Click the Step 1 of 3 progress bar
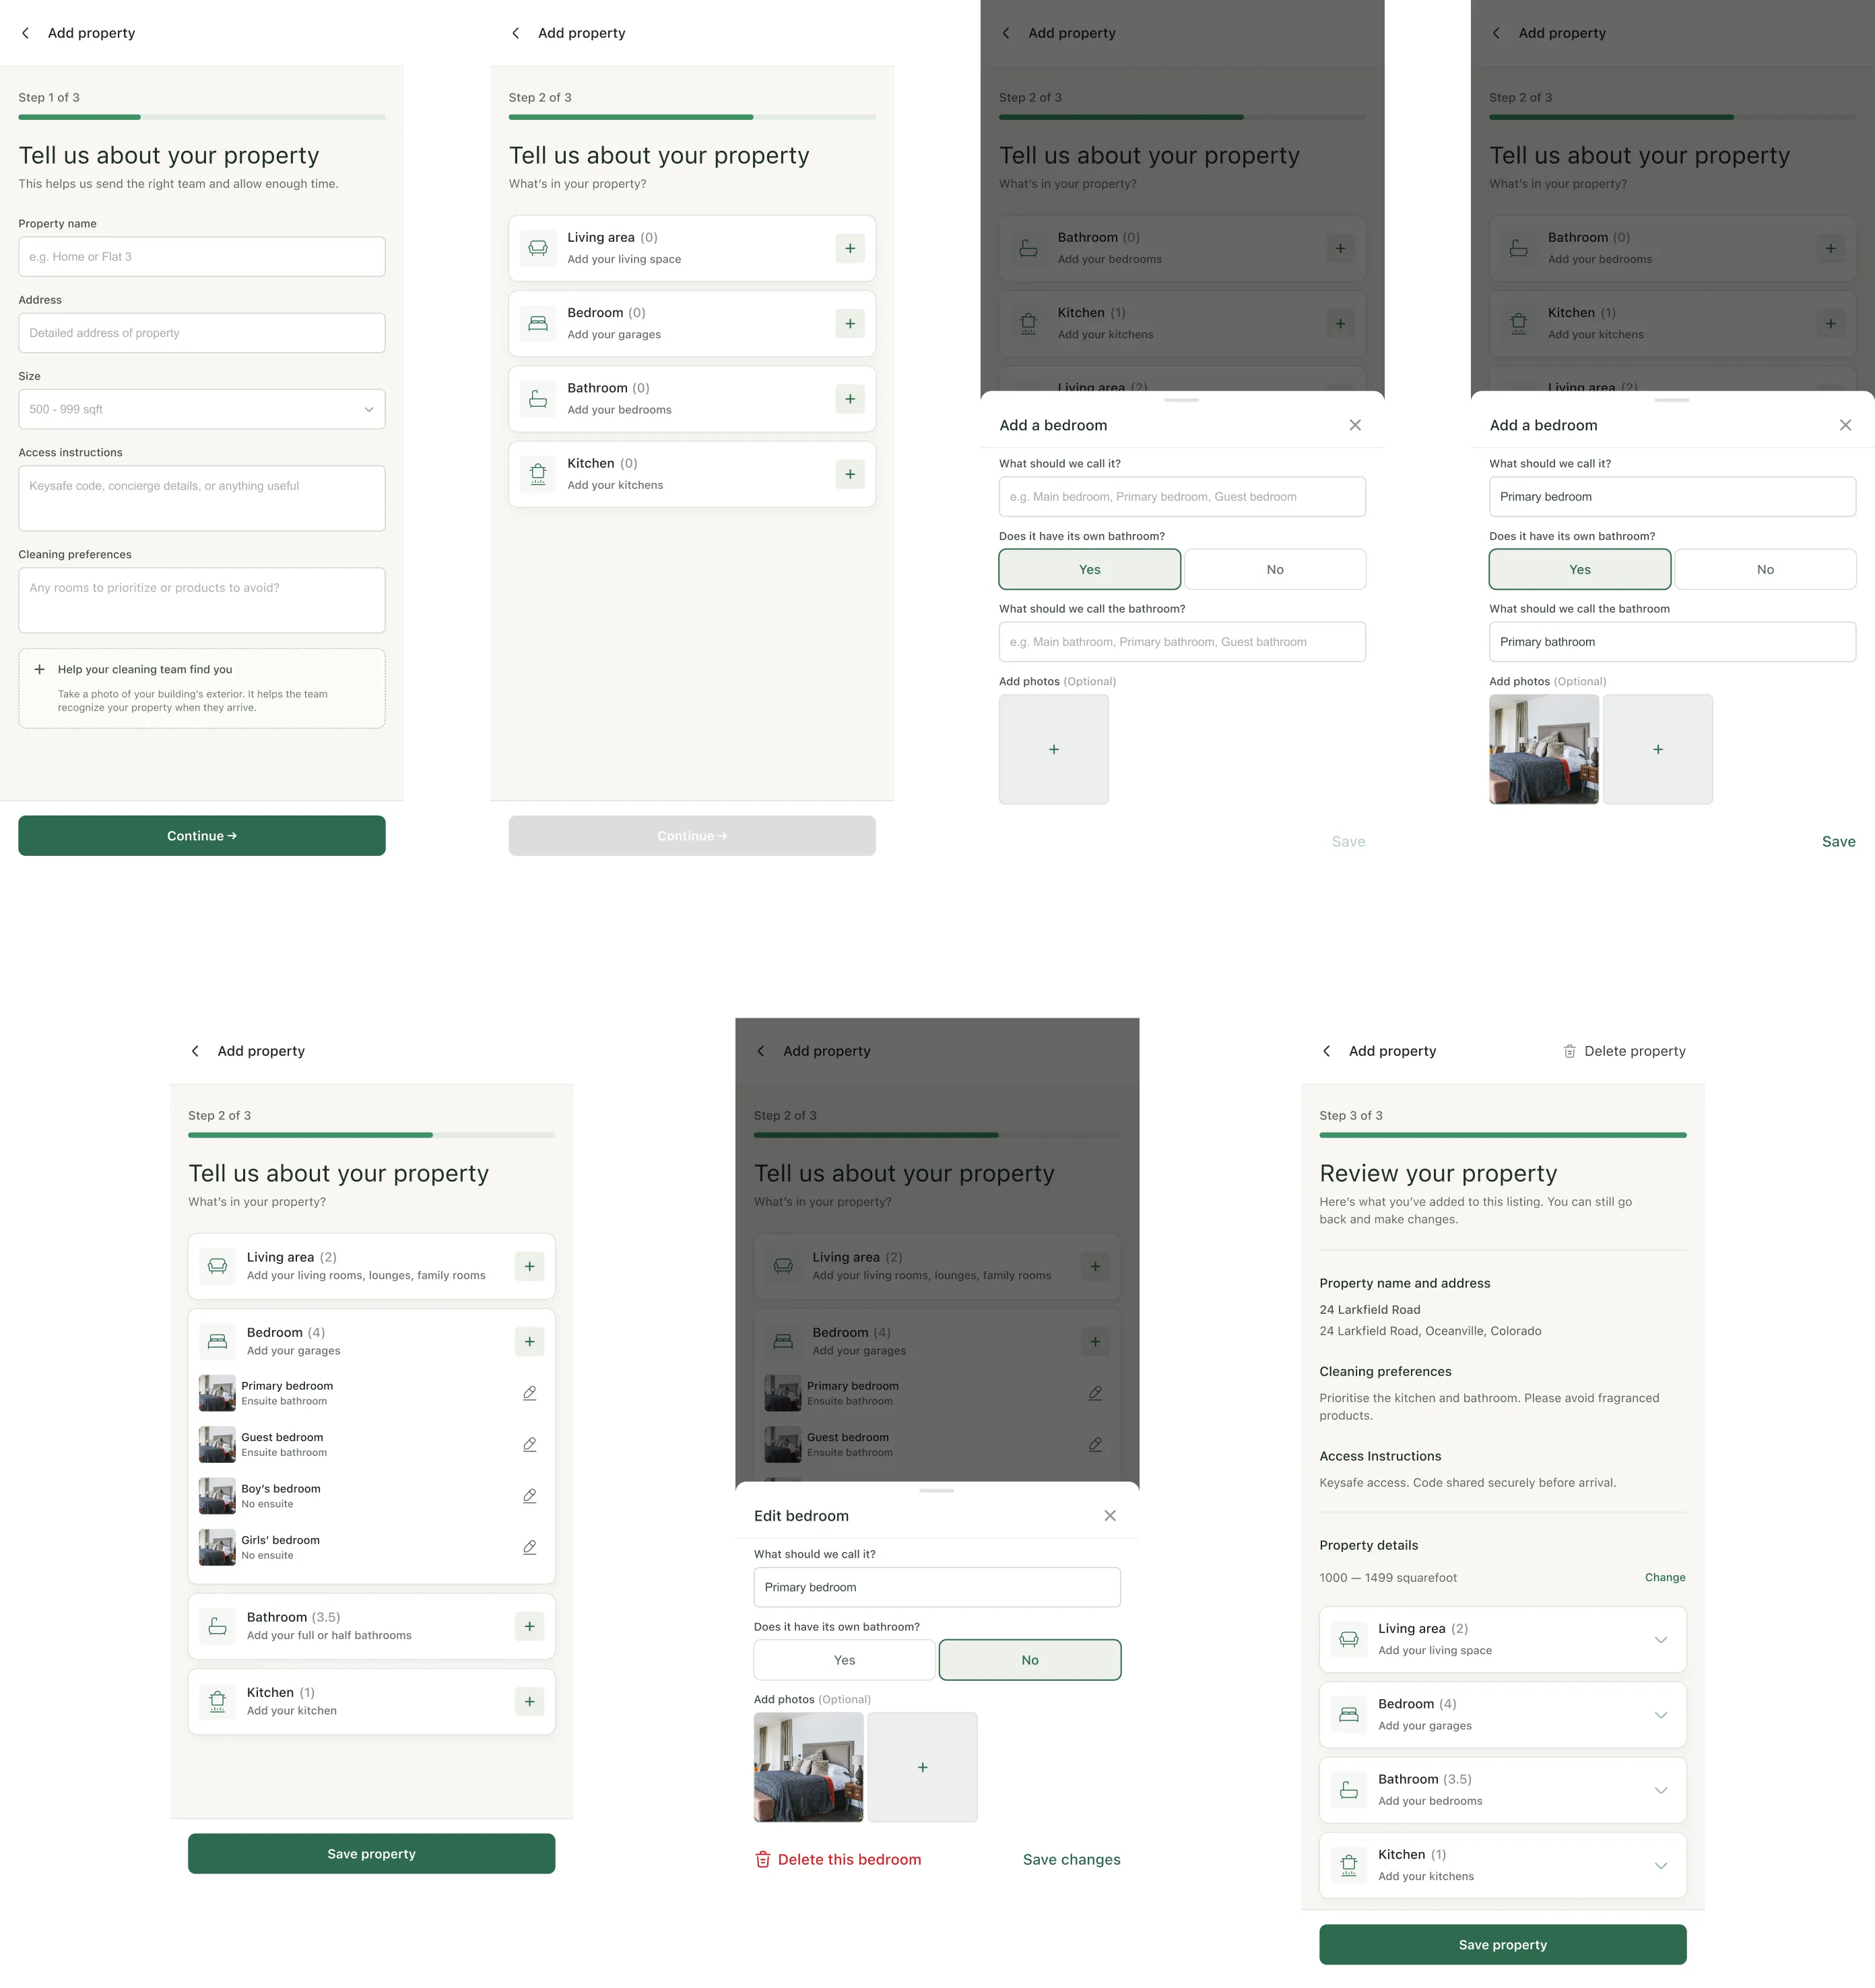Viewport: 1875px width, 1988px height. click(202, 117)
